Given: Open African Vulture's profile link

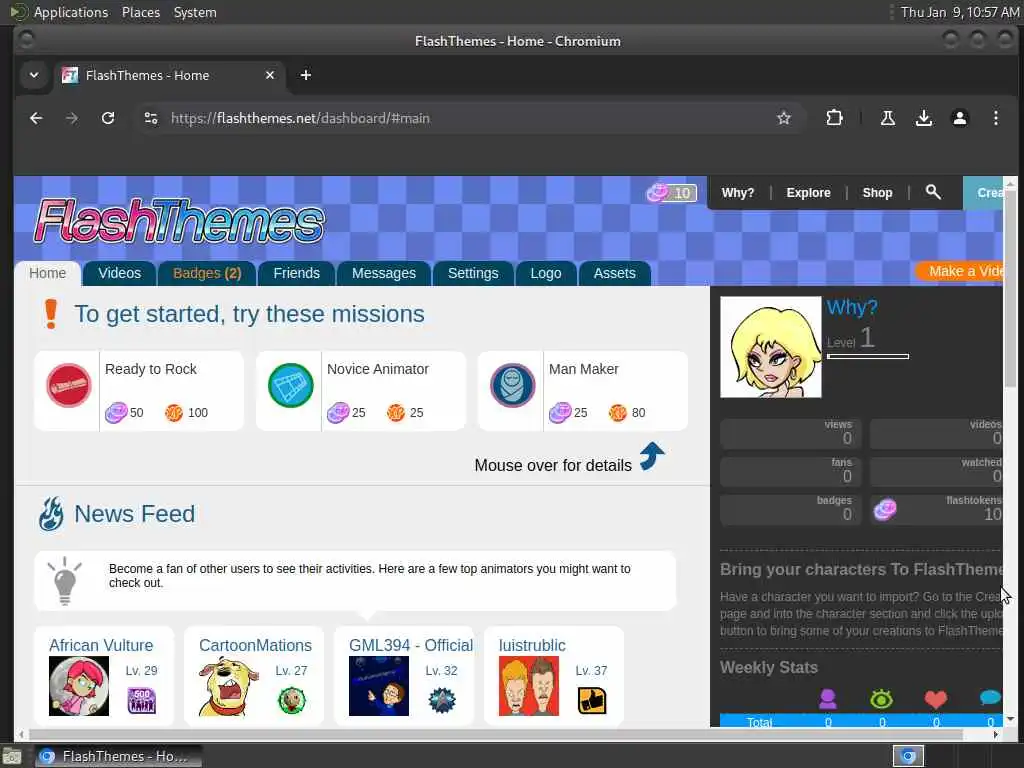Looking at the screenshot, I should [x=101, y=645].
